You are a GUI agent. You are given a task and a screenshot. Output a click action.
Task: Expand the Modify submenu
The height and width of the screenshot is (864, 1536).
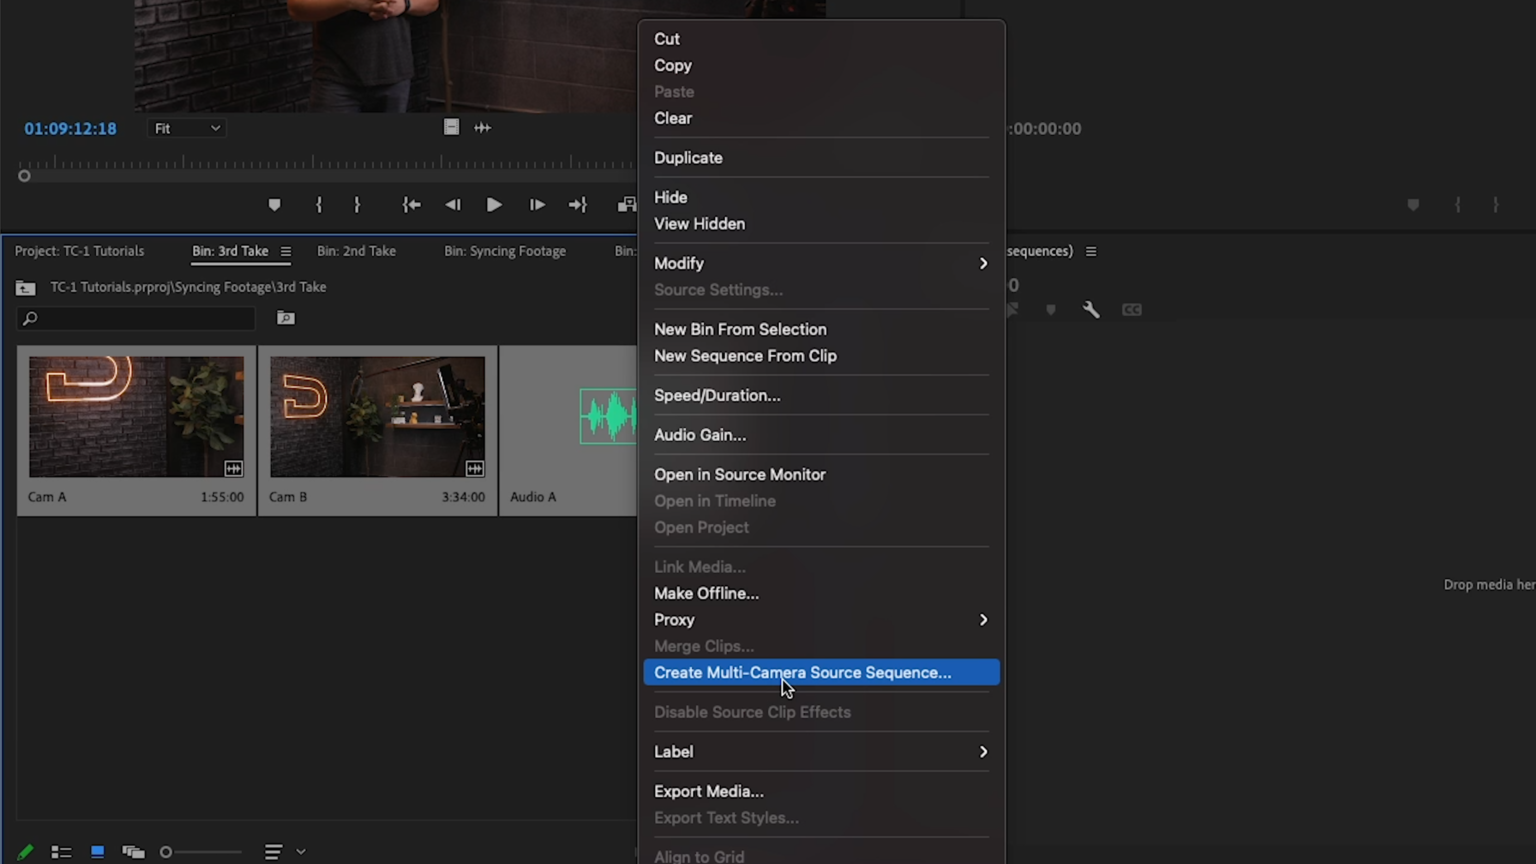click(820, 263)
